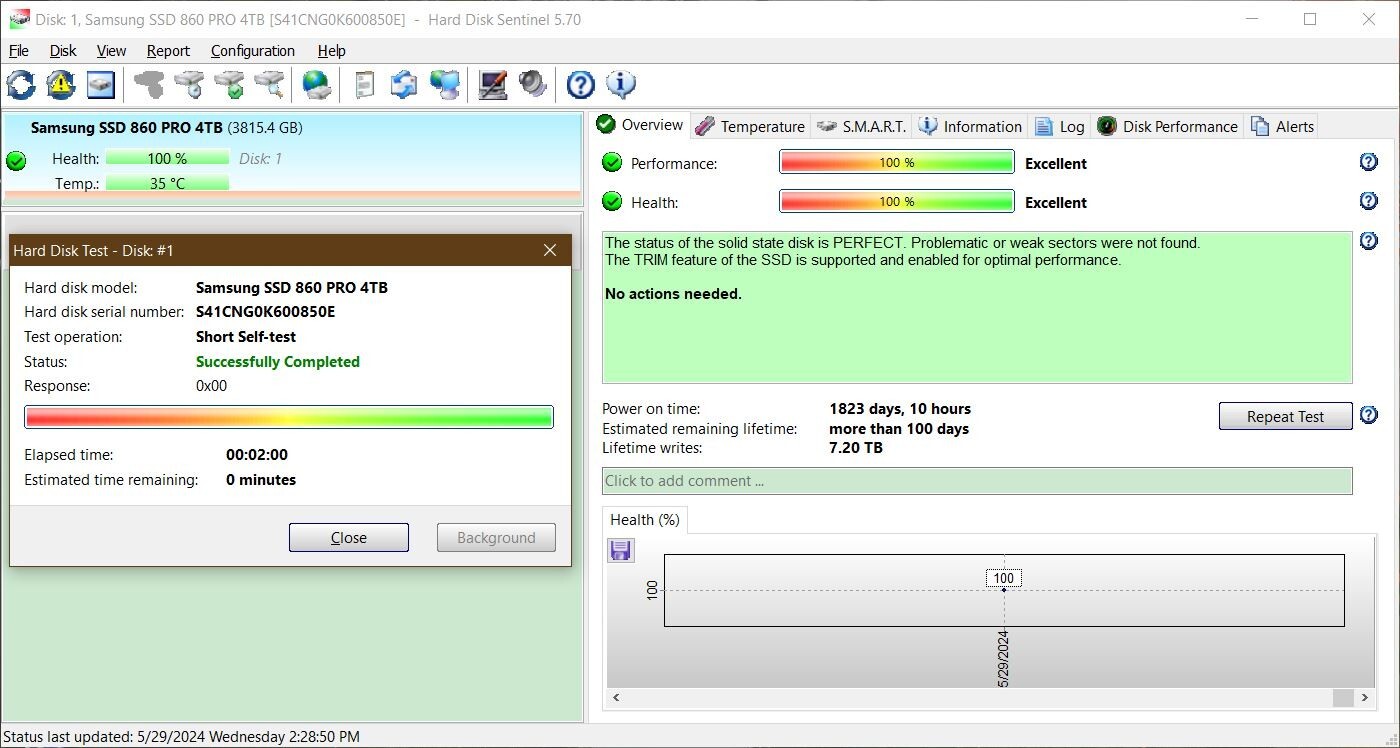
Task: Click help icon beside Health bar
Action: (x=1369, y=201)
